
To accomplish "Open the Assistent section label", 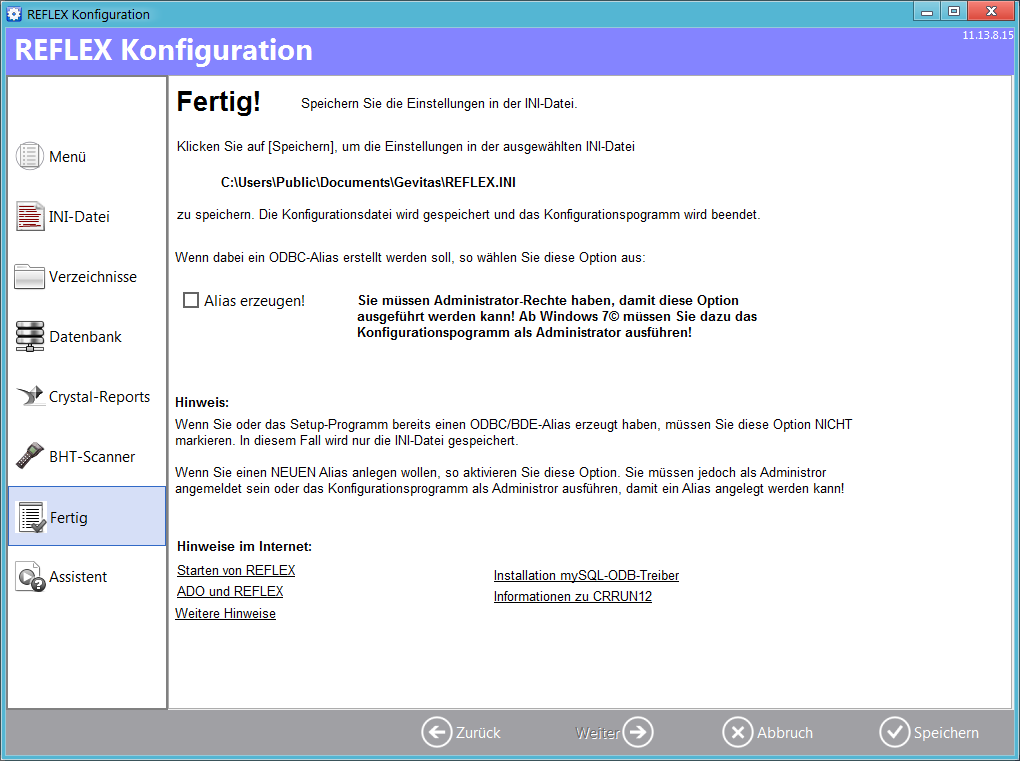I will click(x=78, y=576).
